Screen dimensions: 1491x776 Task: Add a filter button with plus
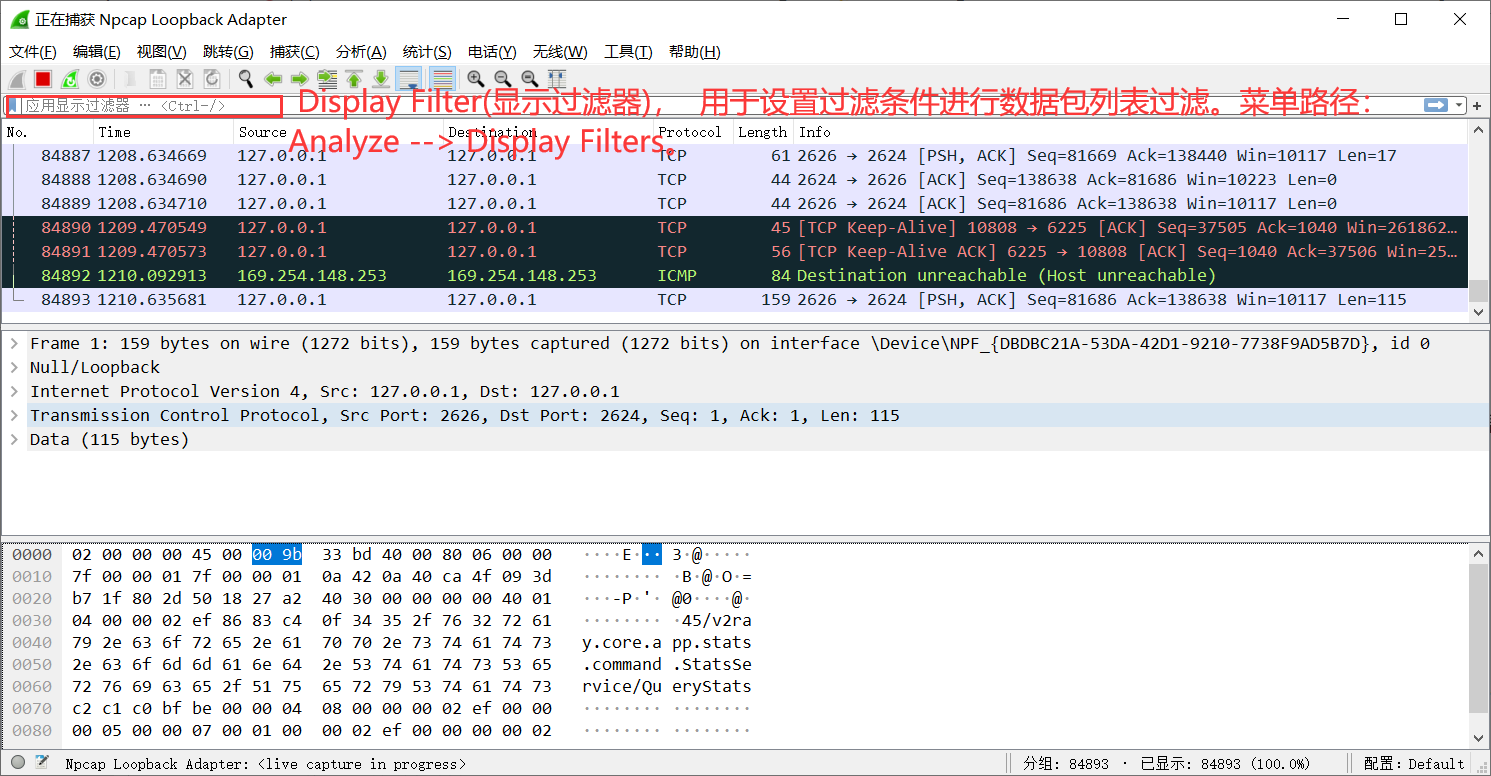click(x=1478, y=105)
